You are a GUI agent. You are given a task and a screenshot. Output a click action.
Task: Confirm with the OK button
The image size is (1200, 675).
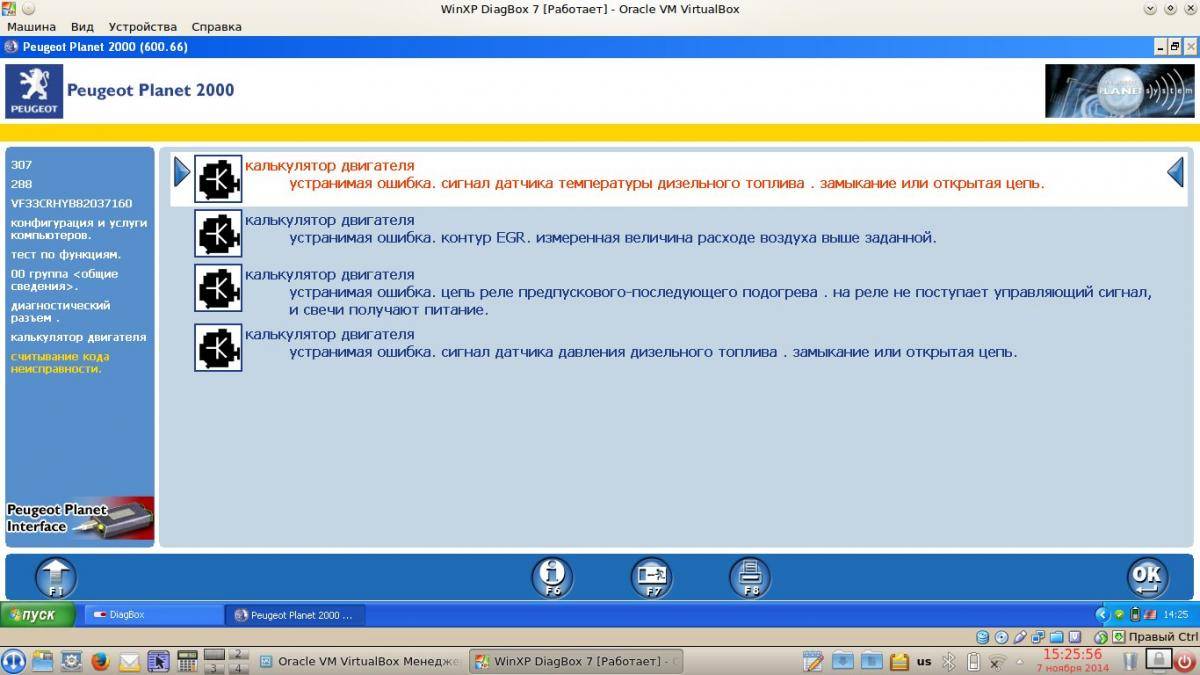tap(1147, 577)
